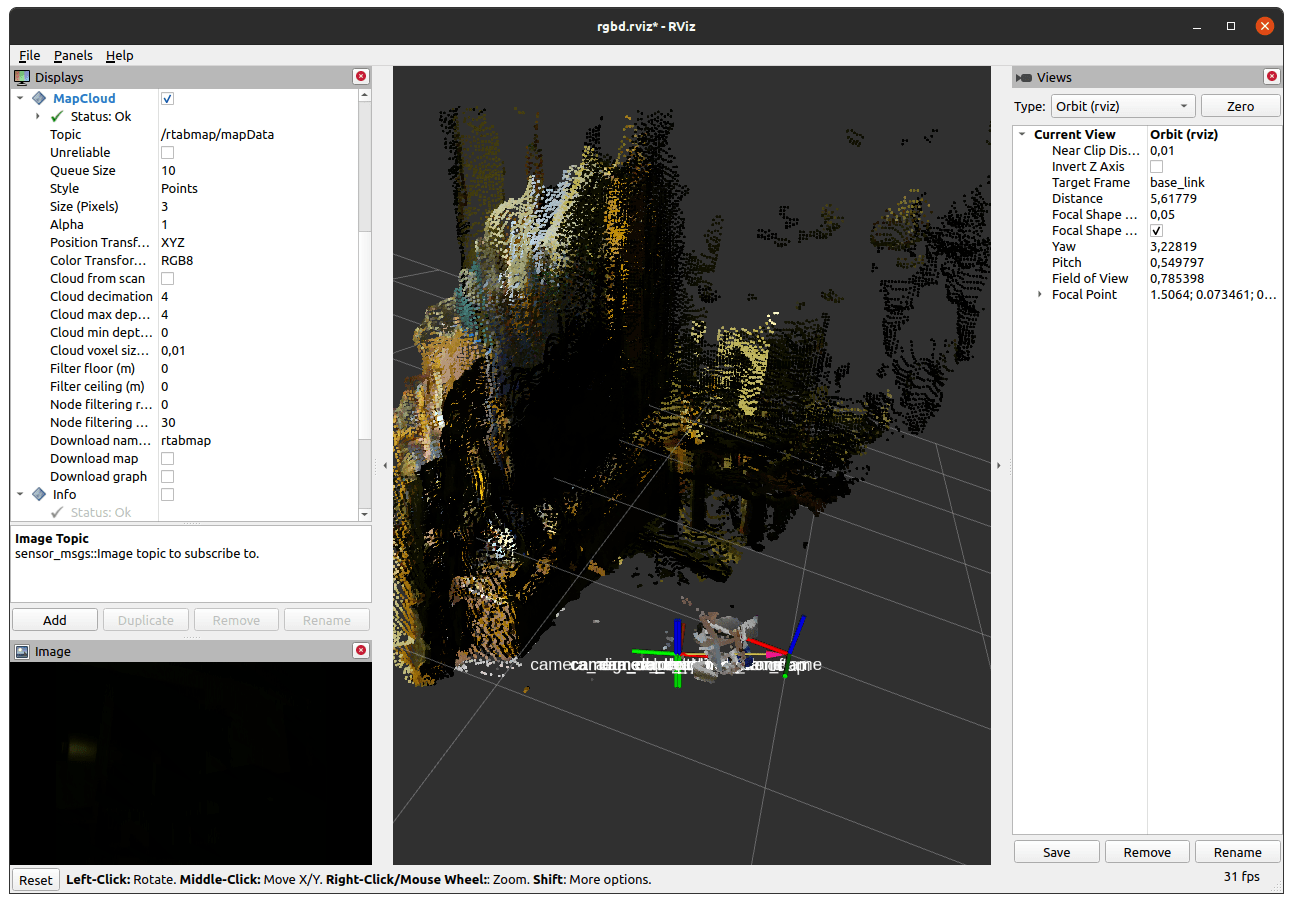Expand the Focal Point property

(x=1040, y=294)
